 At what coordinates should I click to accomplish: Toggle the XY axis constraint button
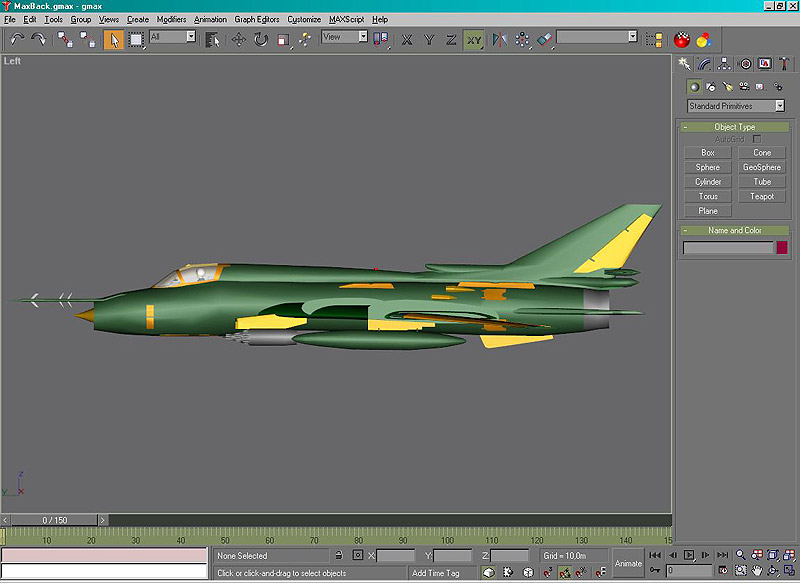[474, 39]
